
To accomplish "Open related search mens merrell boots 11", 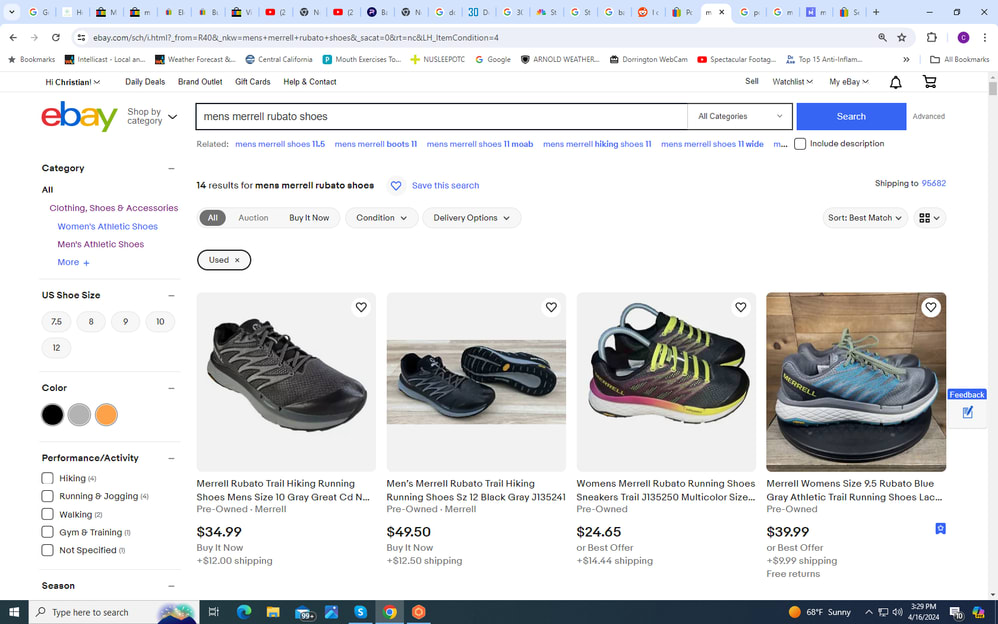I will tap(376, 144).
